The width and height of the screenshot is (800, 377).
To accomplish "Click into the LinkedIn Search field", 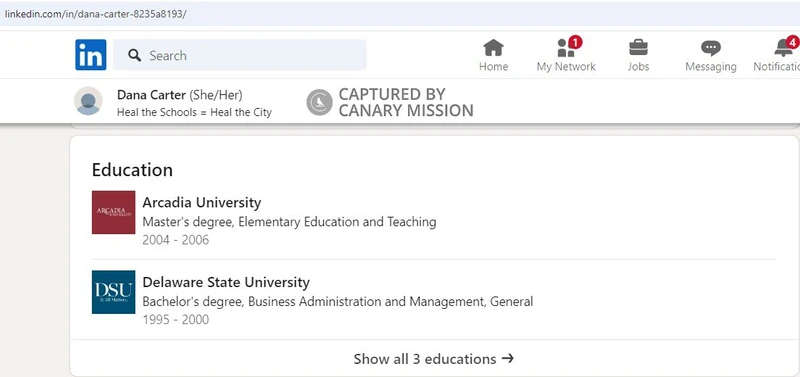I will point(239,55).
